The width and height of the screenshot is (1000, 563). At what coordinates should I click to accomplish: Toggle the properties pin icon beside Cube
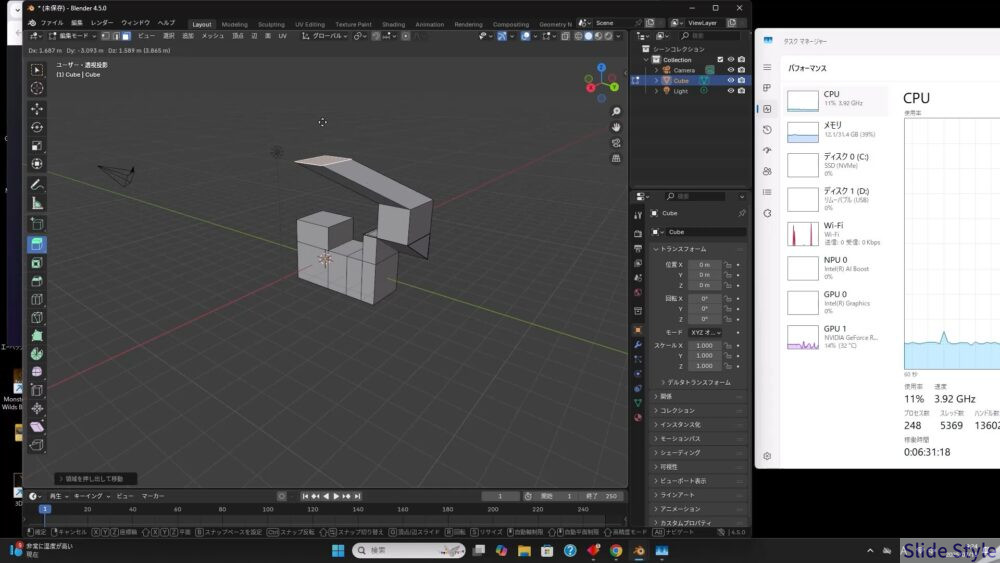pyautogui.click(x=741, y=213)
